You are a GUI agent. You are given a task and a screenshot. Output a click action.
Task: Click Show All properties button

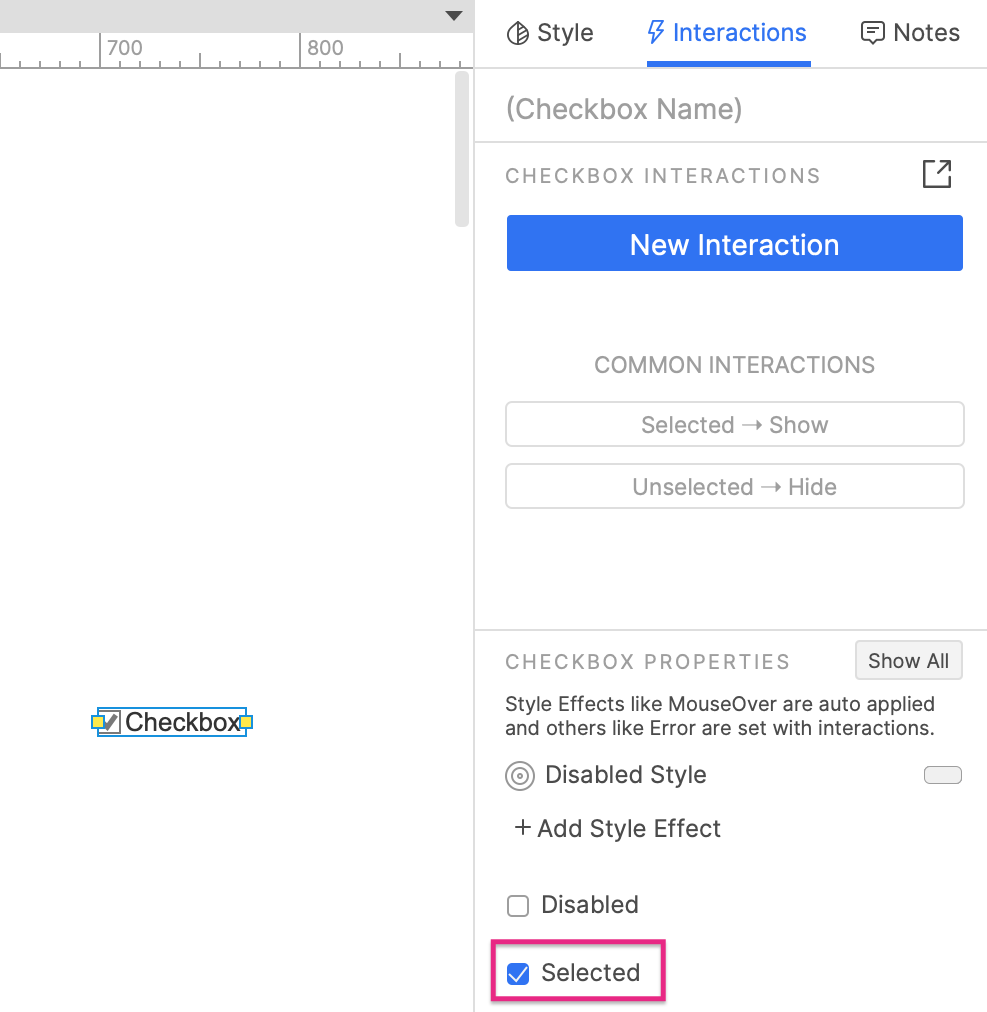[x=908, y=660]
